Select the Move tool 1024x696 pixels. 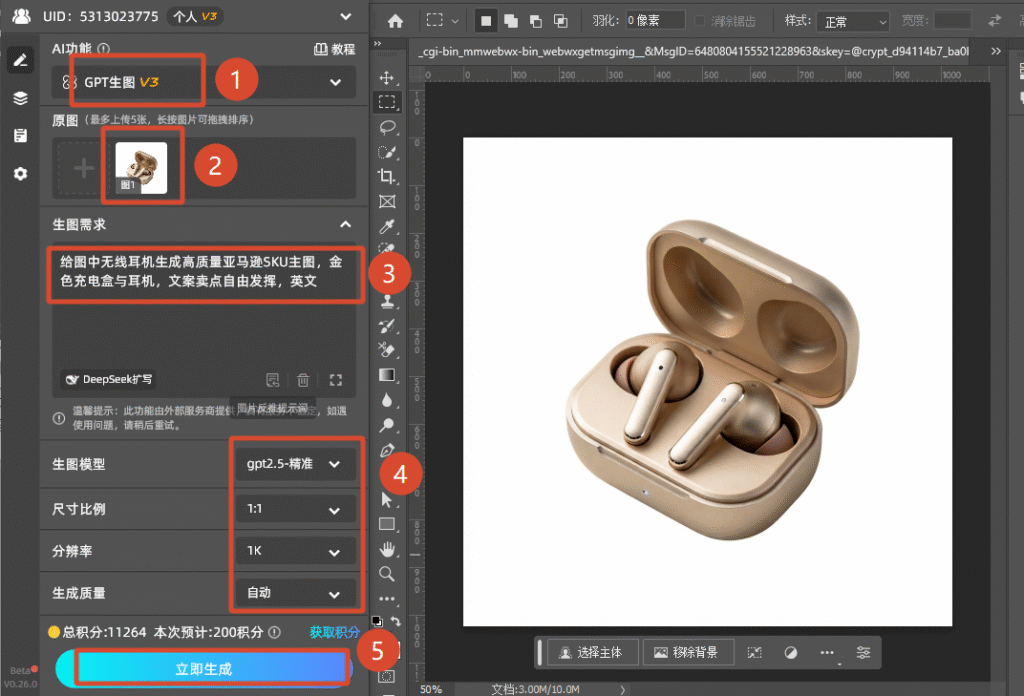point(387,77)
